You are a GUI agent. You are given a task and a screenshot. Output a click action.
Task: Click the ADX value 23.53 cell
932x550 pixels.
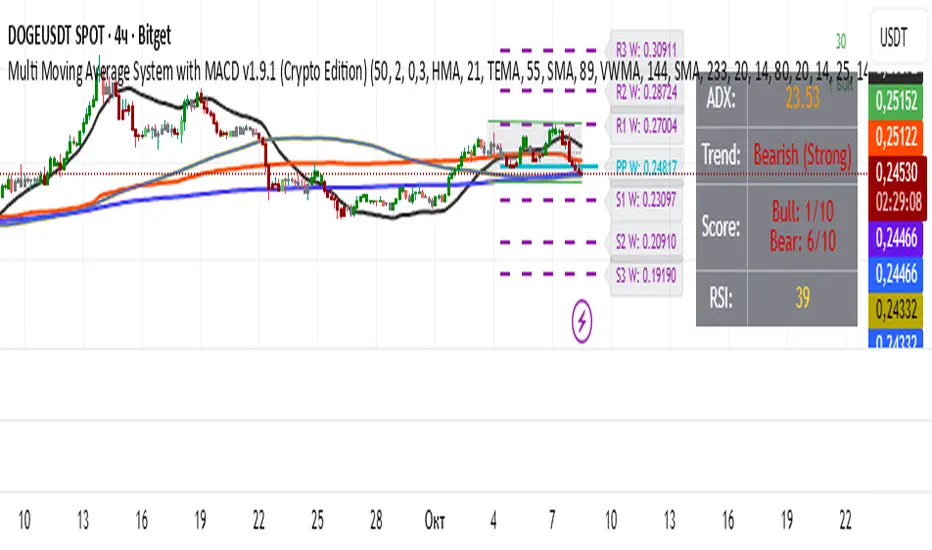click(802, 98)
